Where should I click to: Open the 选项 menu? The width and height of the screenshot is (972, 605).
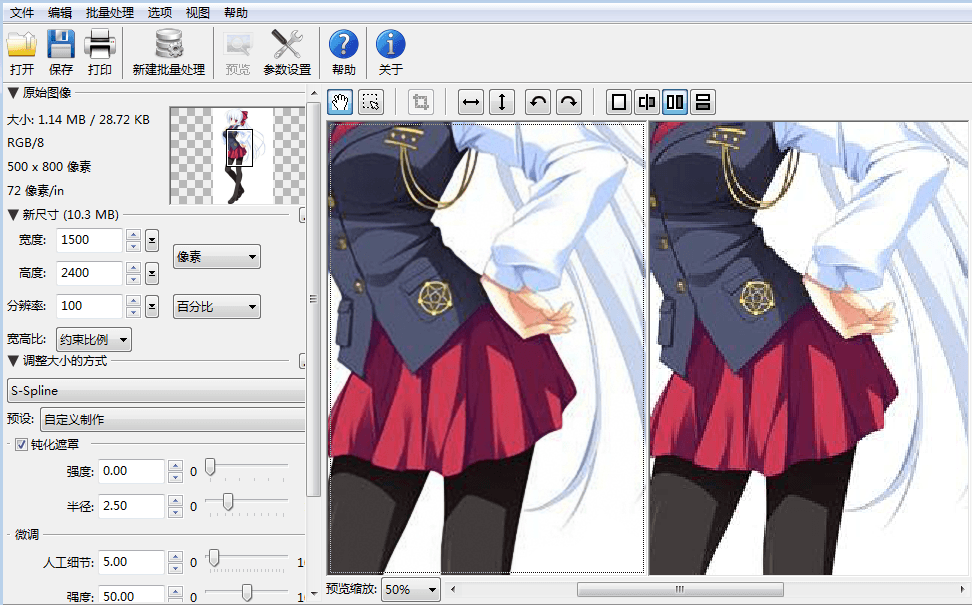(160, 12)
